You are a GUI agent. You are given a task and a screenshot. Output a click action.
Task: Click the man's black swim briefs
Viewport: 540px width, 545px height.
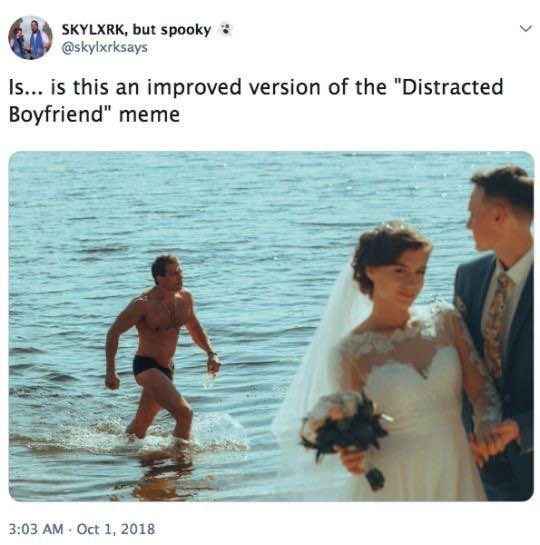(153, 367)
